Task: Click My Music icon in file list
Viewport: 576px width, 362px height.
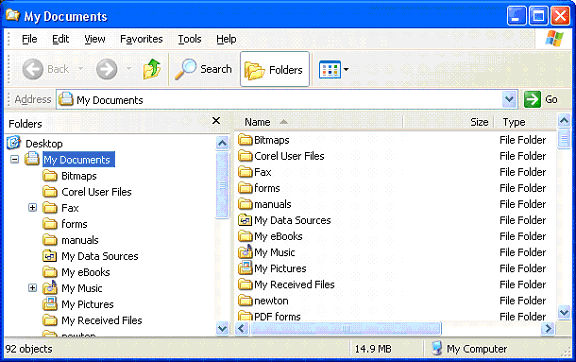Action: pos(245,252)
